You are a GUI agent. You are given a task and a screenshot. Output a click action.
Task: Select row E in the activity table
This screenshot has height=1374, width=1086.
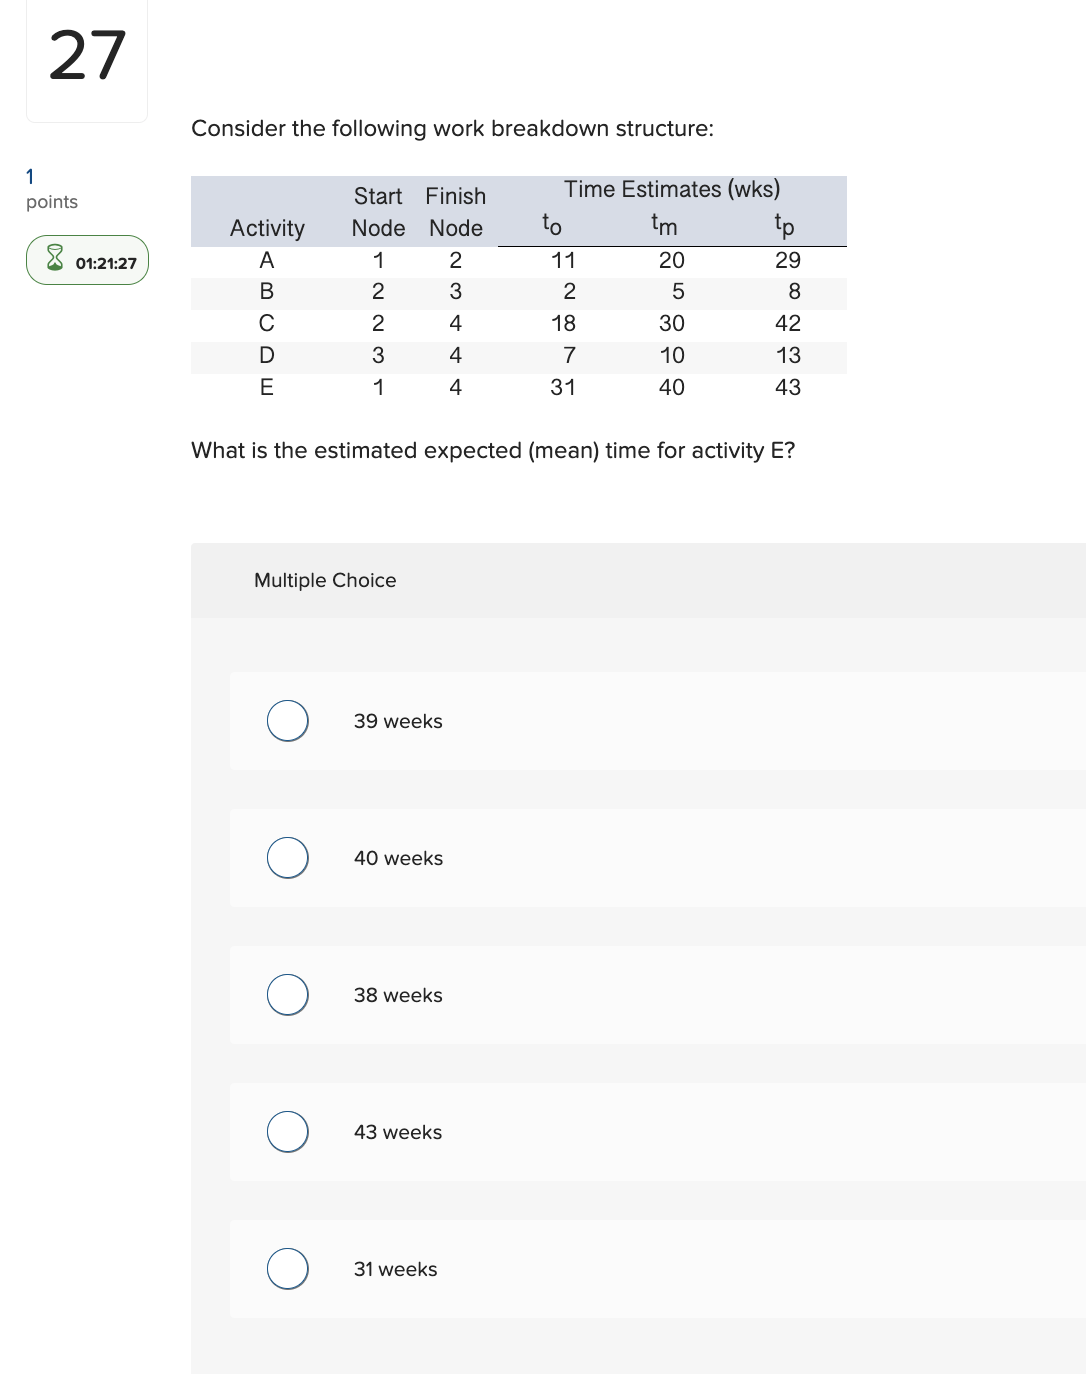520,387
